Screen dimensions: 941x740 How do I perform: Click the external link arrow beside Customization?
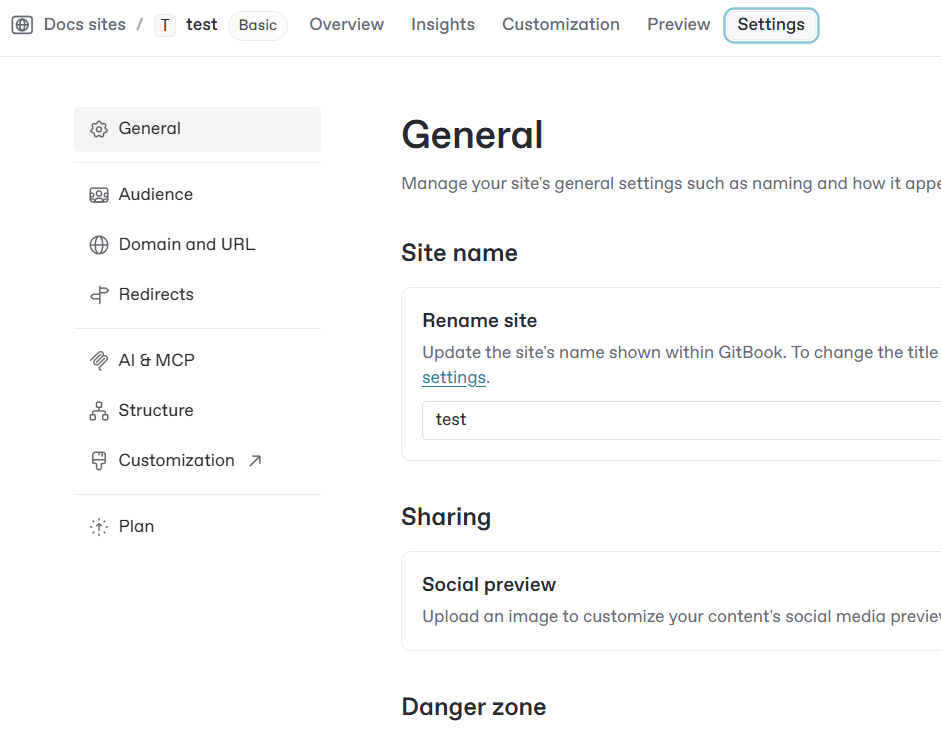point(255,461)
